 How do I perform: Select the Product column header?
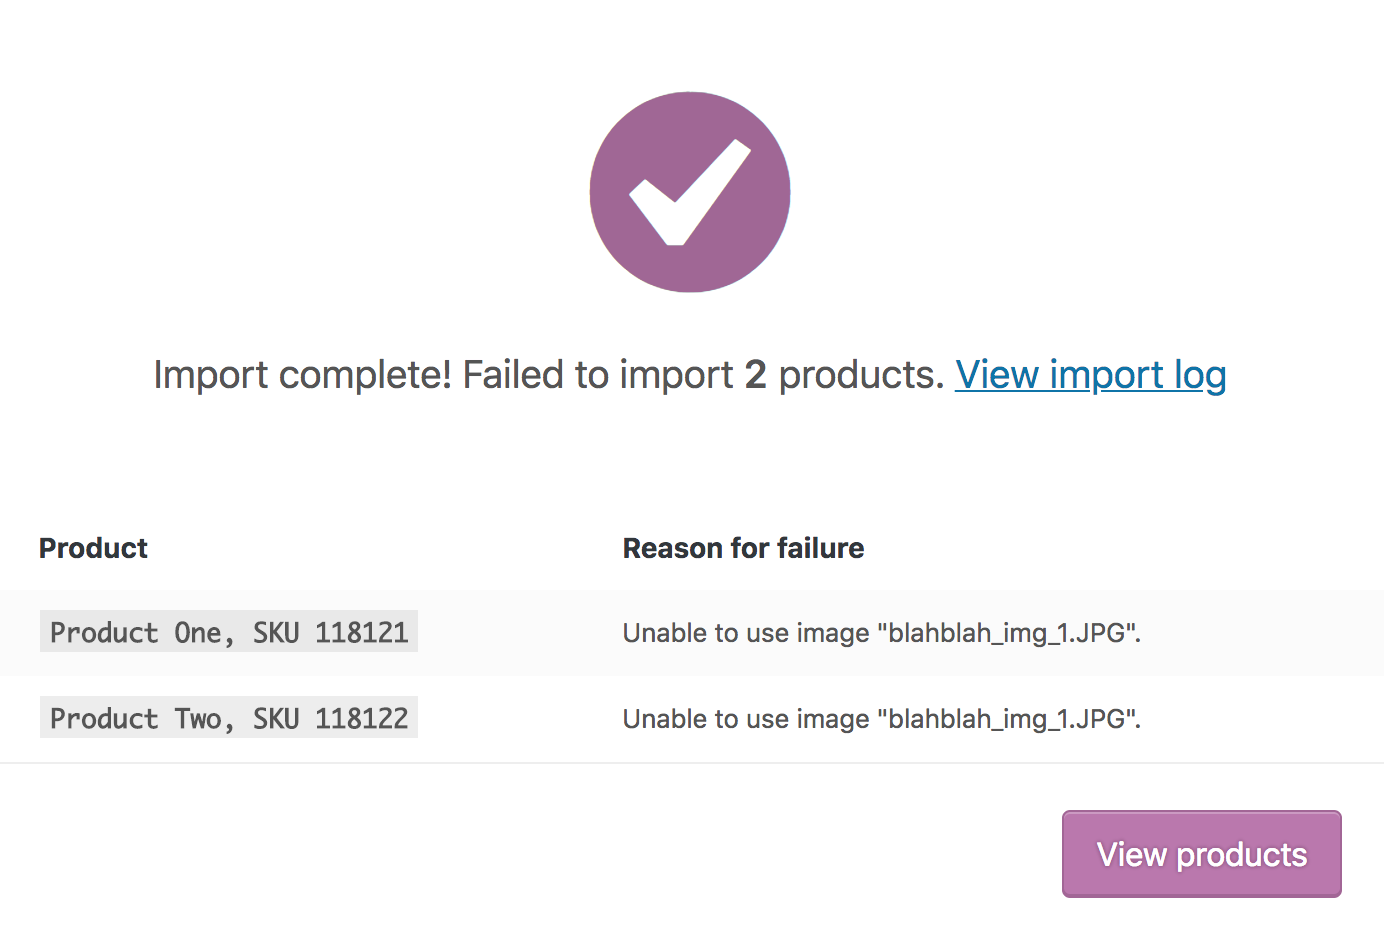[x=93, y=548]
